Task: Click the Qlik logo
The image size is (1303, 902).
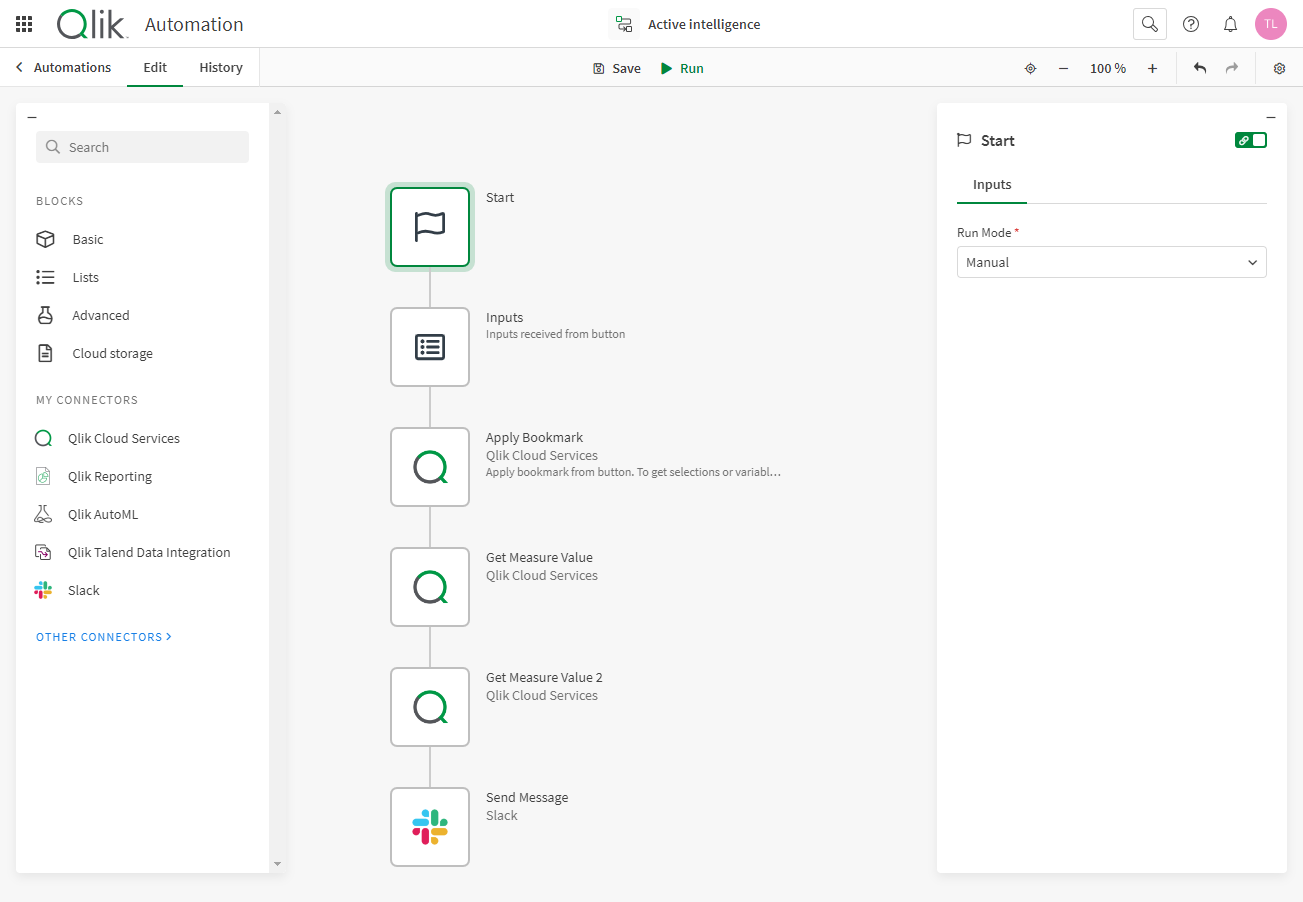Action: (92, 24)
